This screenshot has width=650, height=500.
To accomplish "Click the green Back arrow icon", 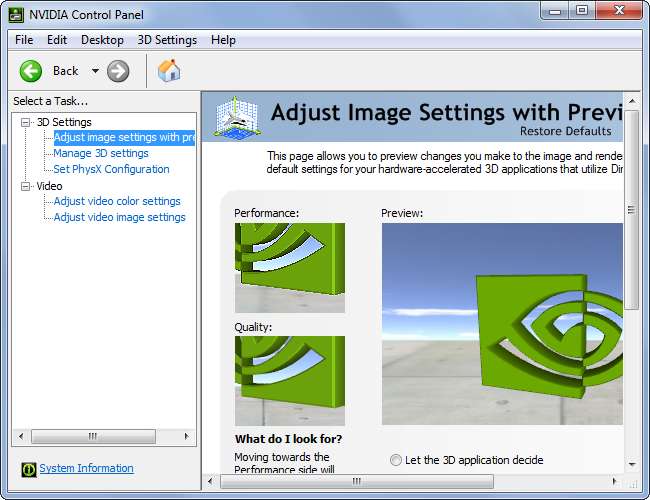I will click(x=31, y=71).
